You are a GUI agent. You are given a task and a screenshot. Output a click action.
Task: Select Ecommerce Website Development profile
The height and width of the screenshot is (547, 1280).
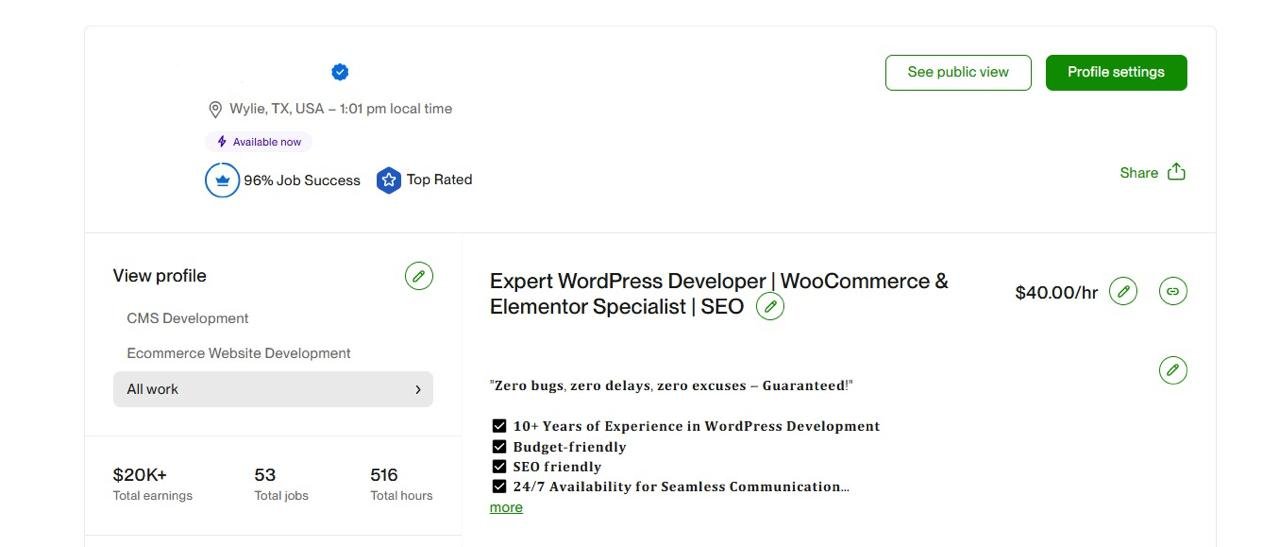pyautogui.click(x=239, y=354)
